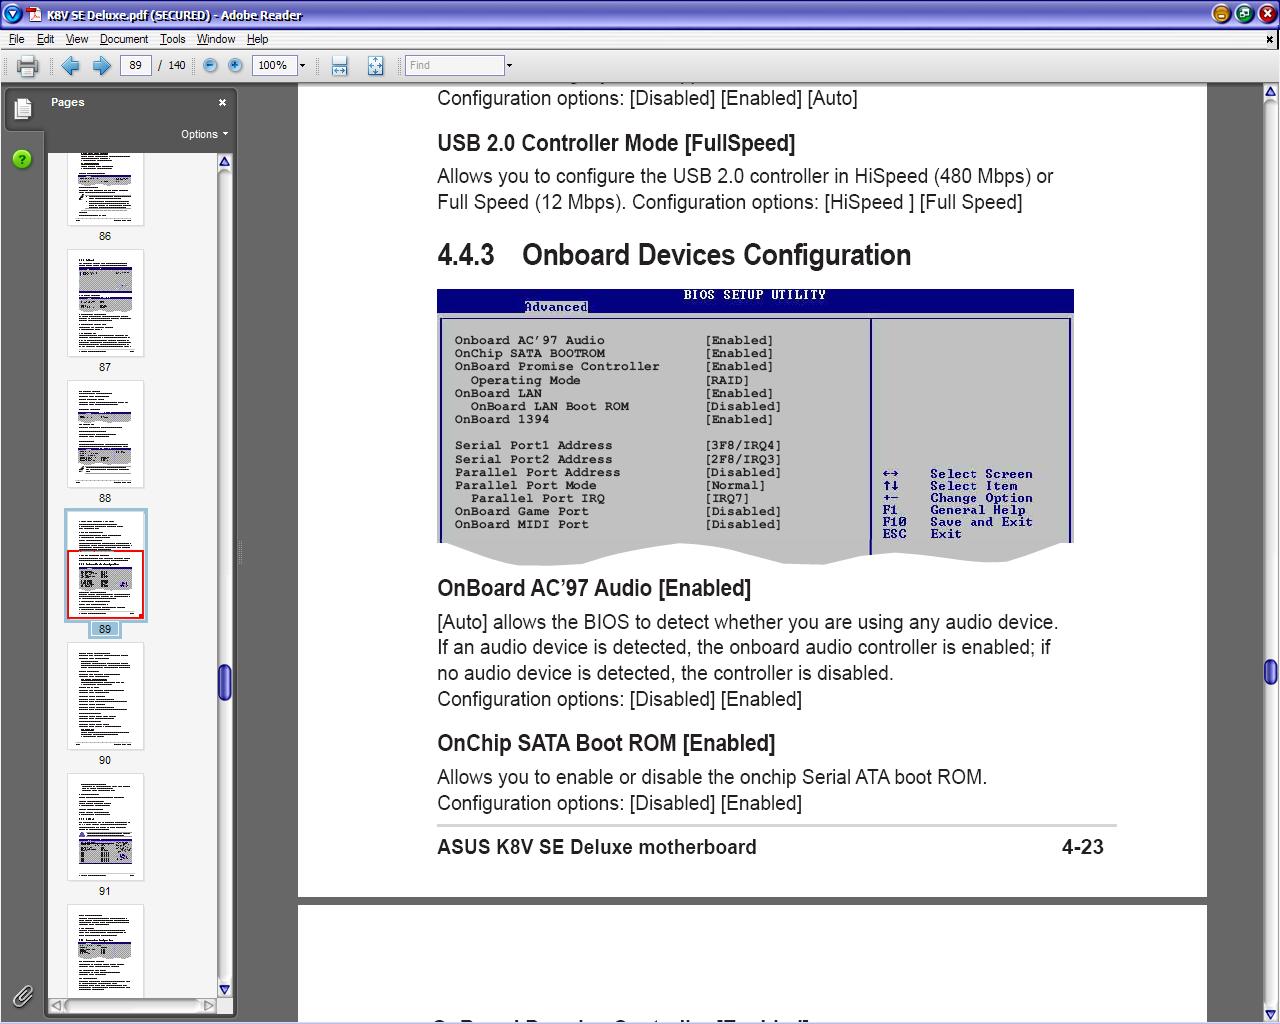
Task: Open the Window menu
Action: tap(216, 39)
